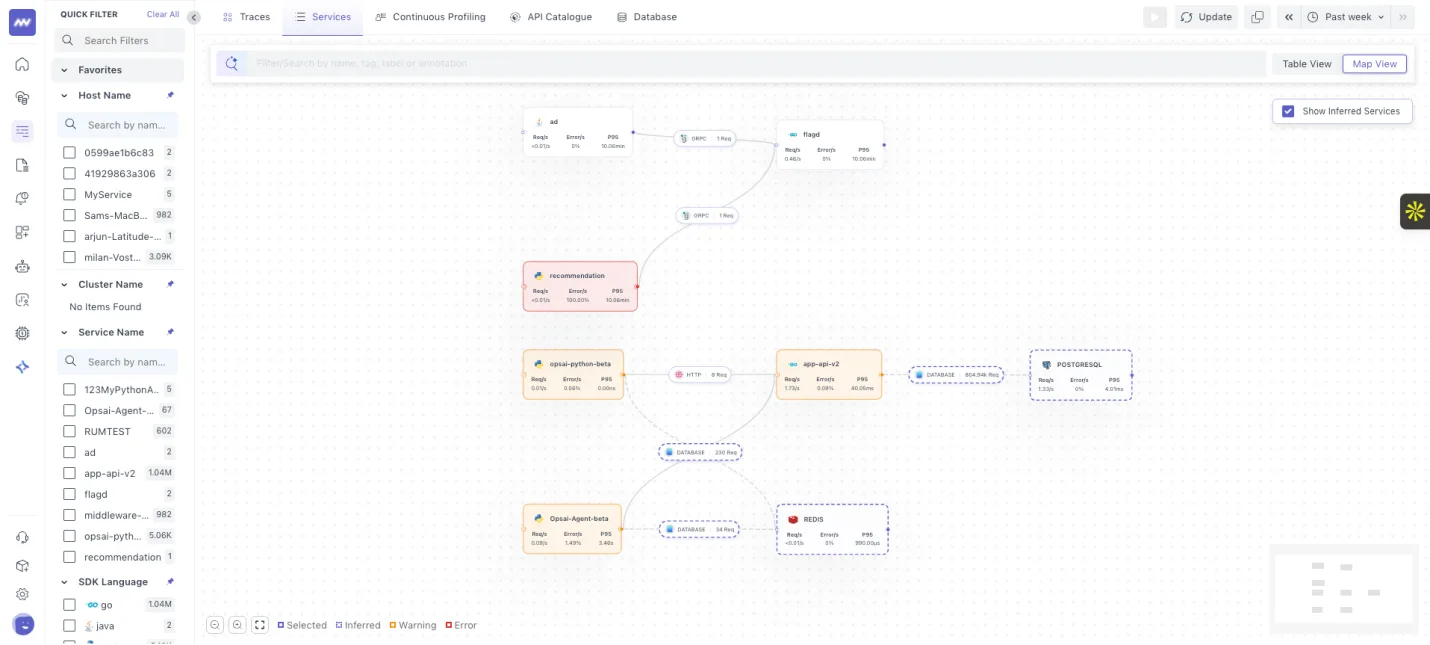
Task: Collapse the Quick Filter panel arrow
Action: [x=194, y=17]
